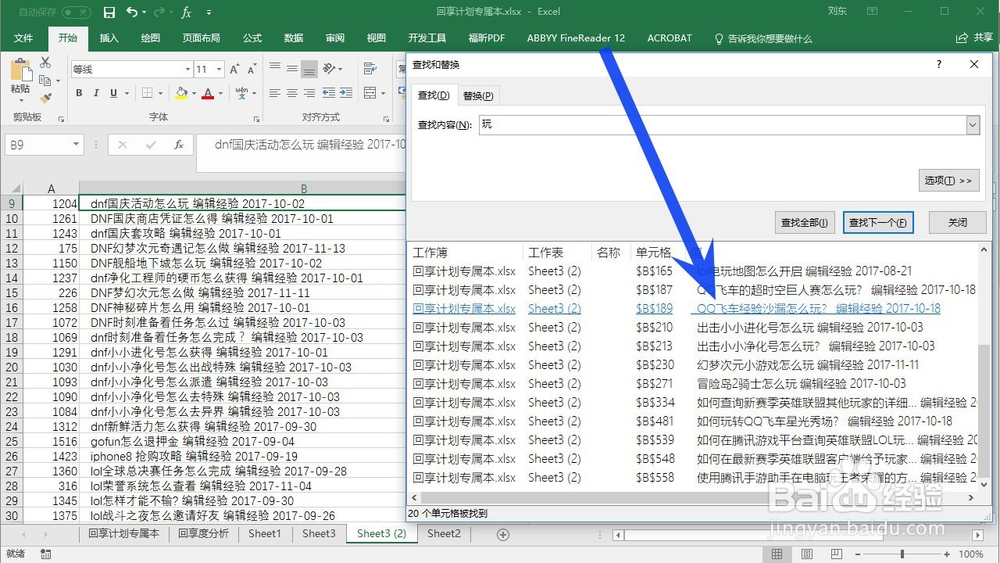1000x563 pixels.
Task: Save the workbook from the quick access toolbar
Action: click(x=109, y=12)
